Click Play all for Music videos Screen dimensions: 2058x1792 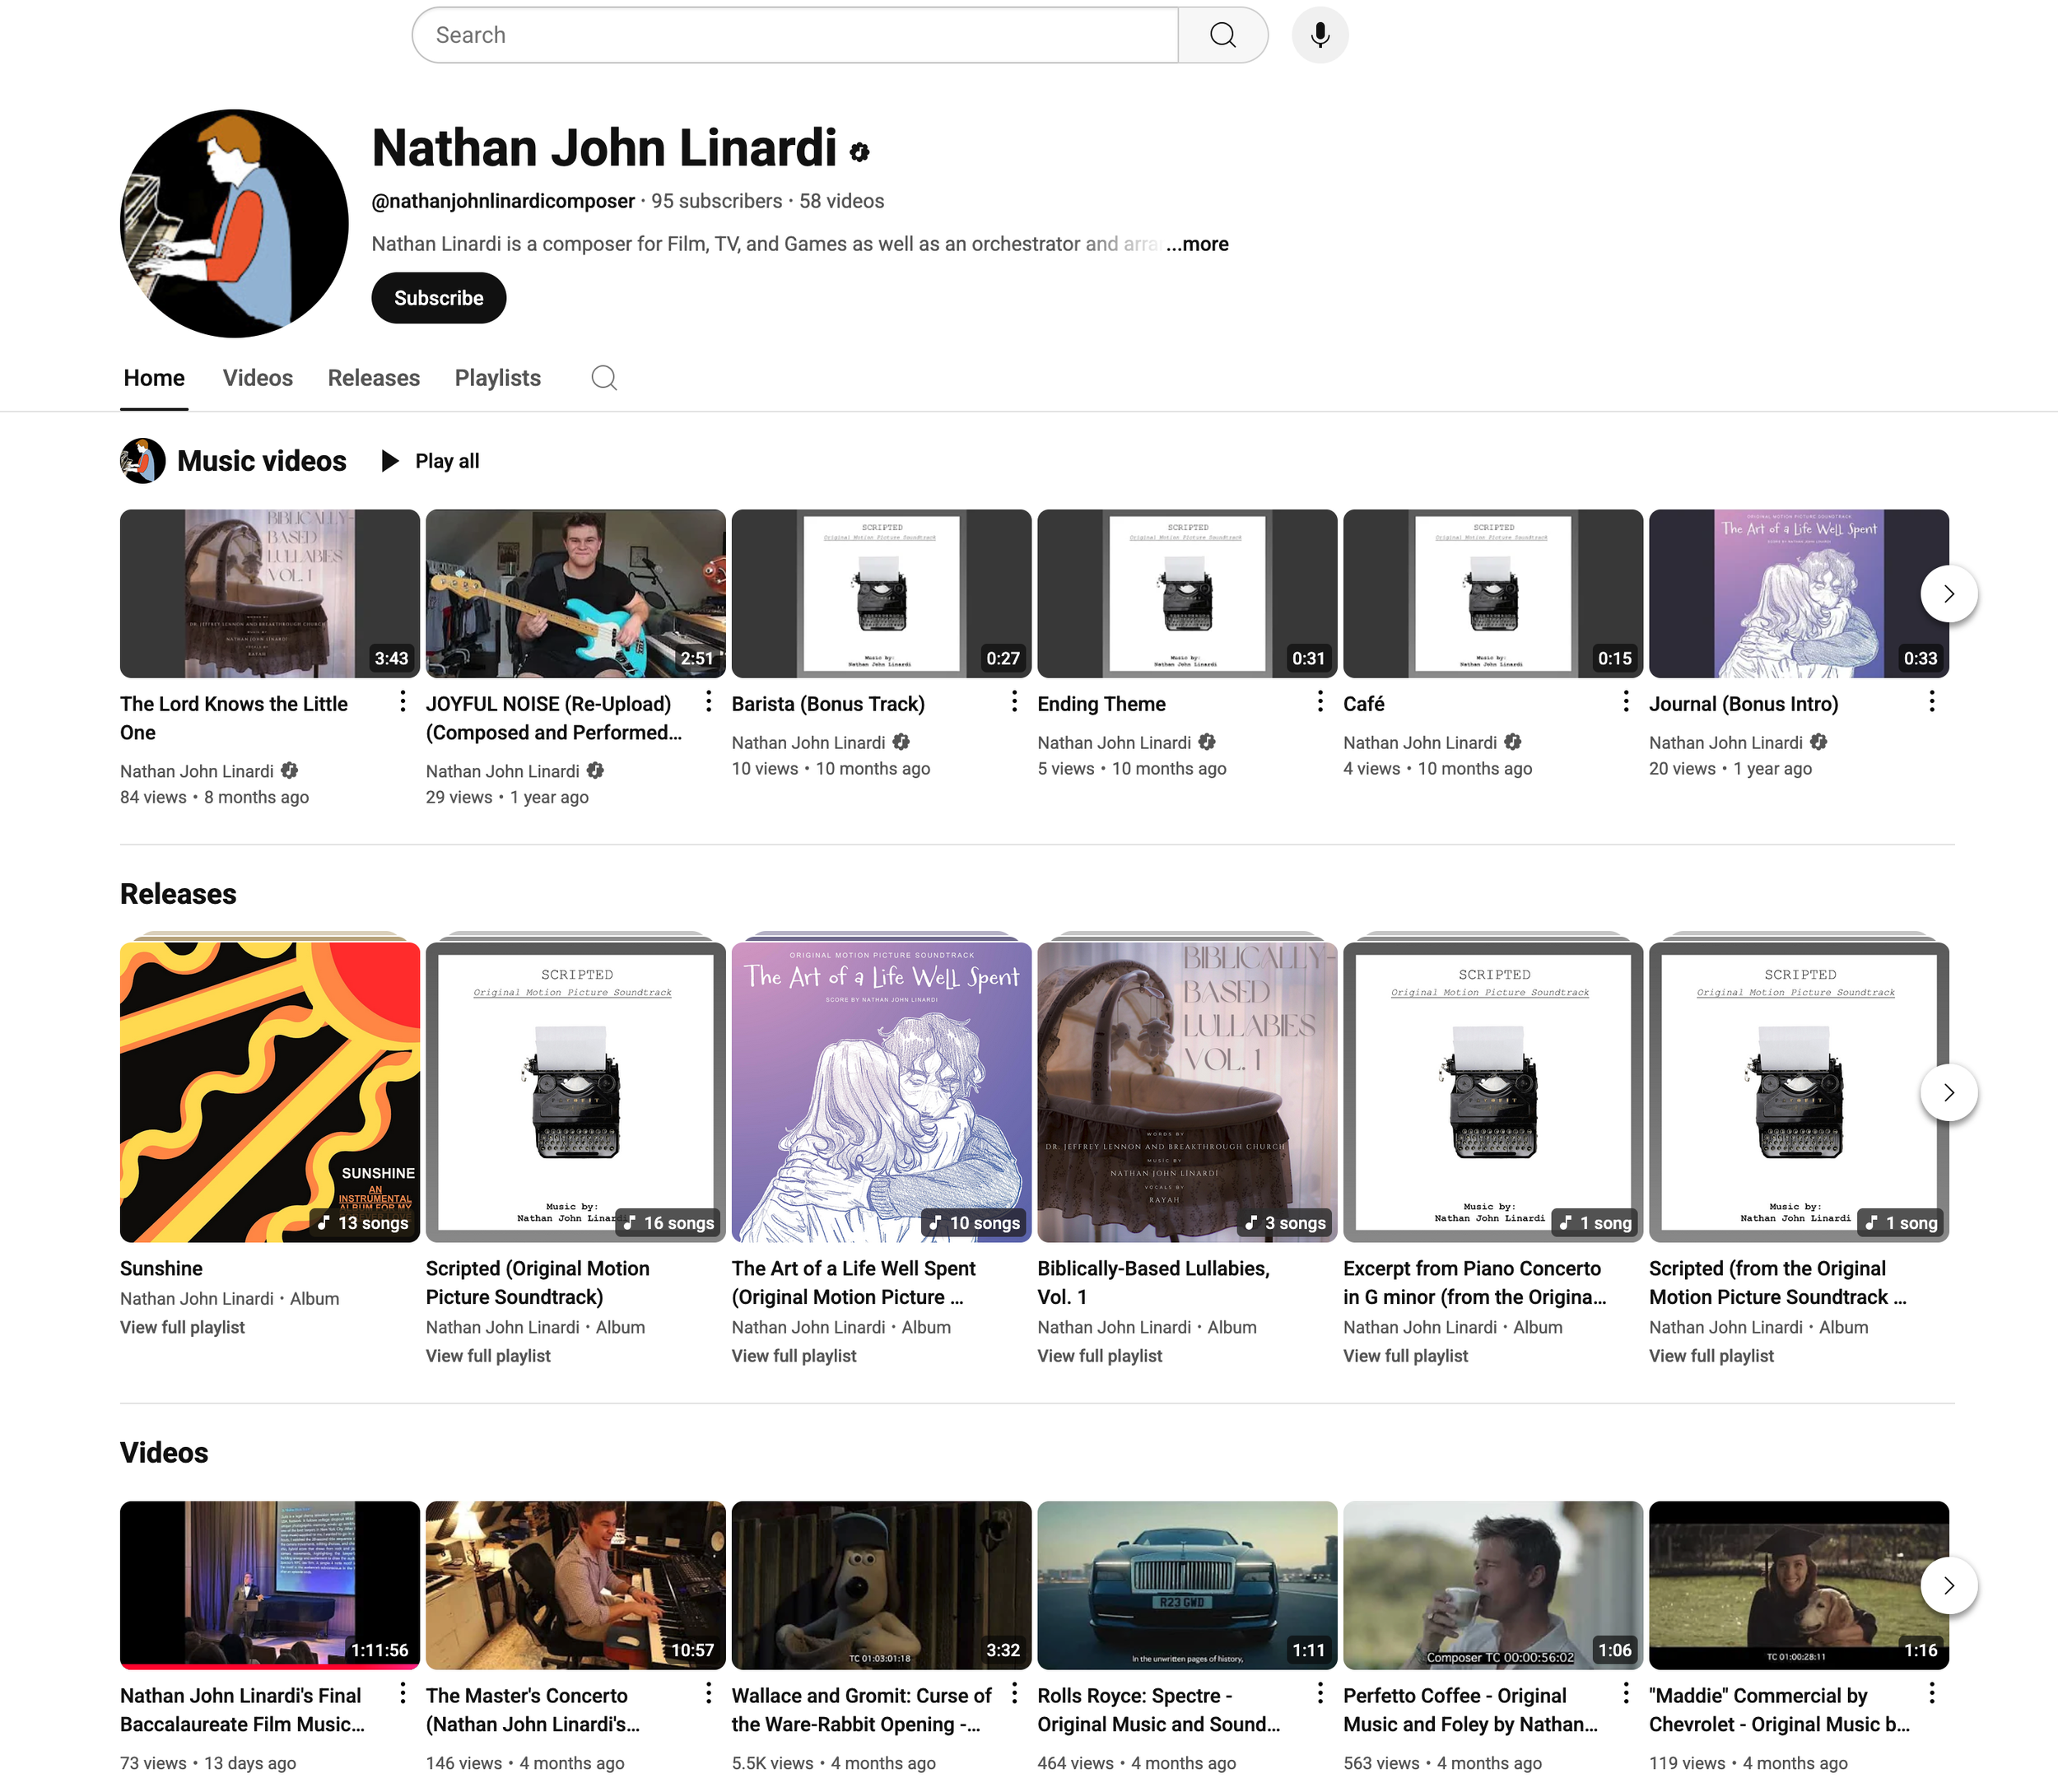[432, 461]
